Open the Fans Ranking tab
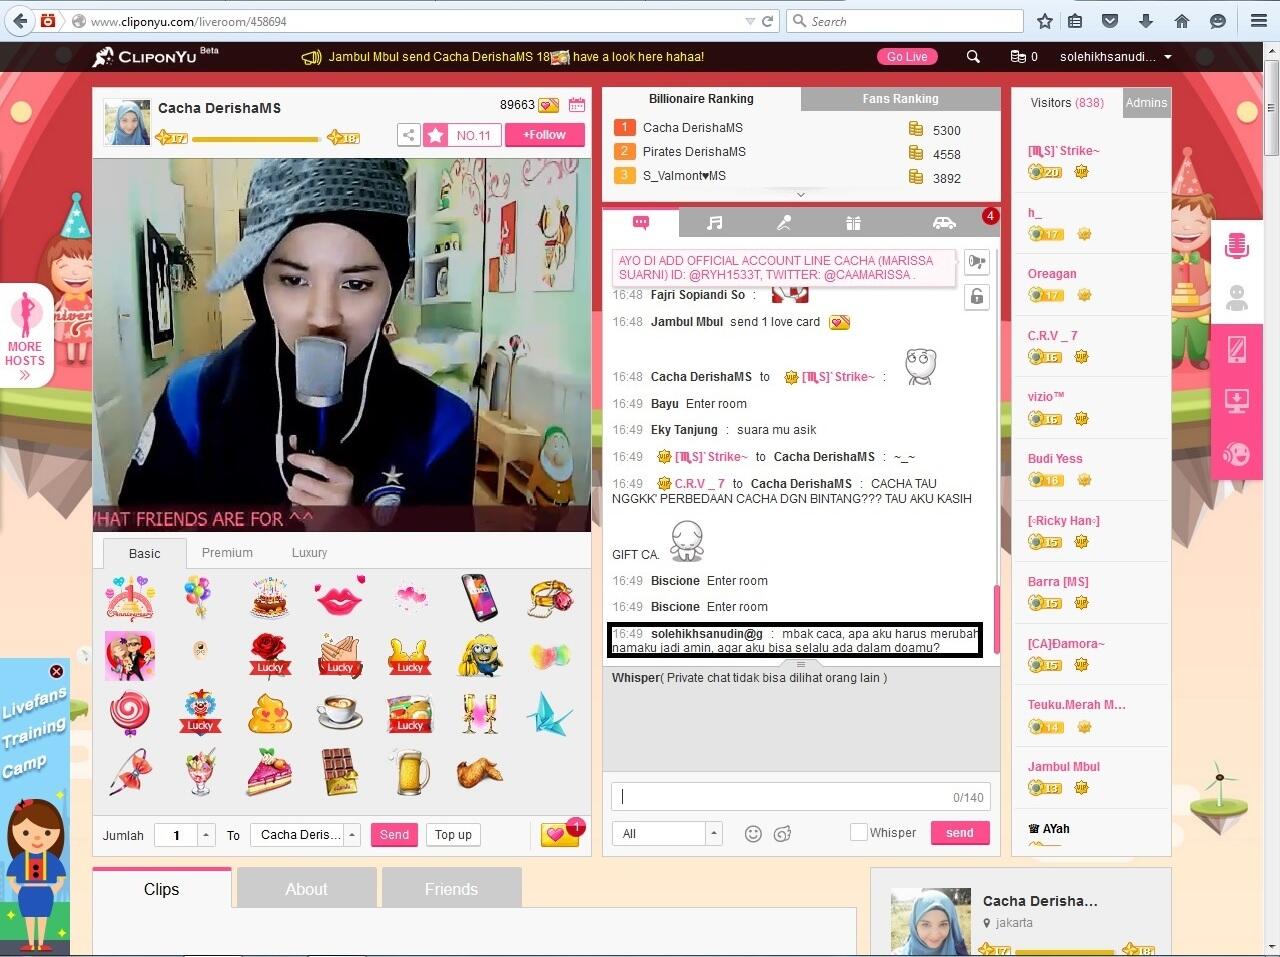This screenshot has width=1280, height=957. click(900, 99)
